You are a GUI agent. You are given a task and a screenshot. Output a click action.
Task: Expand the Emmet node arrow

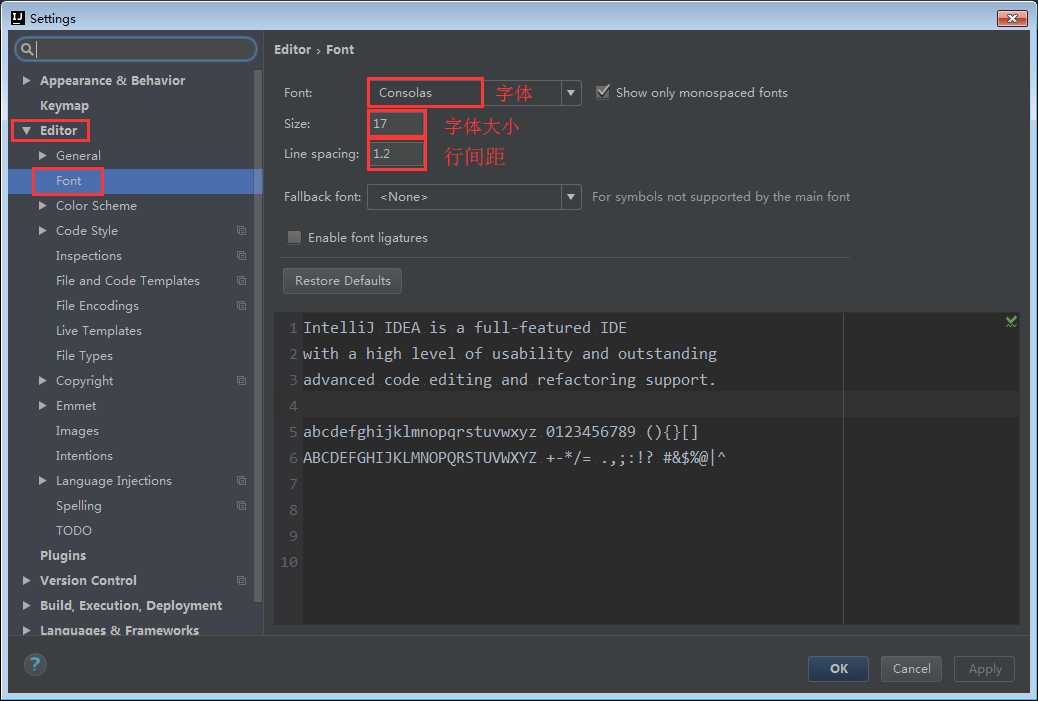(x=42, y=406)
